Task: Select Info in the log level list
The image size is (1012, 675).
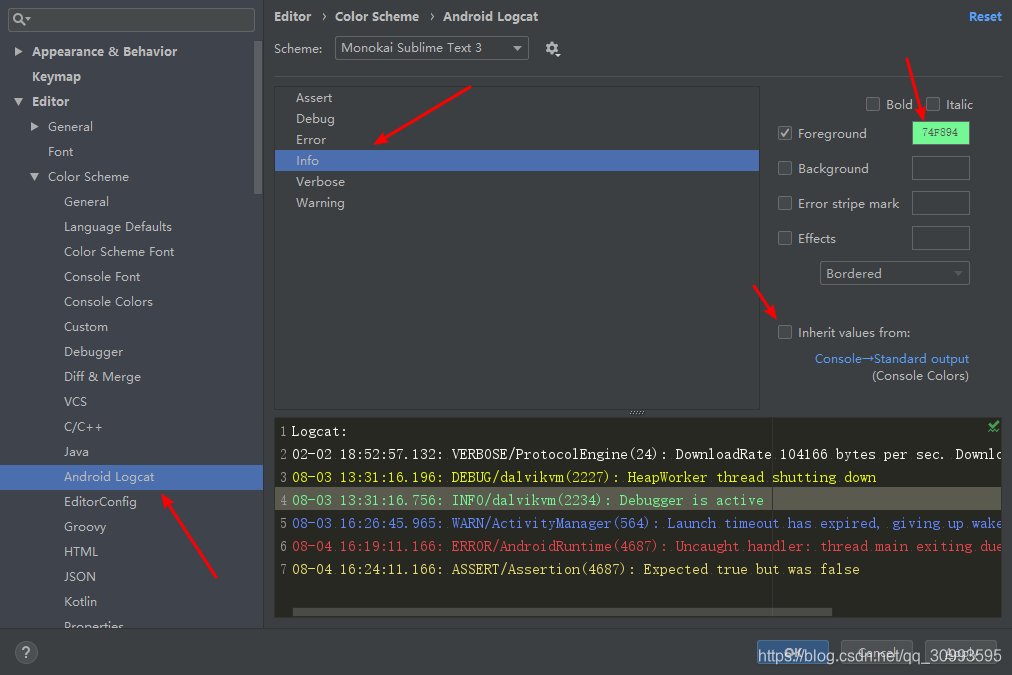Action: pos(516,161)
